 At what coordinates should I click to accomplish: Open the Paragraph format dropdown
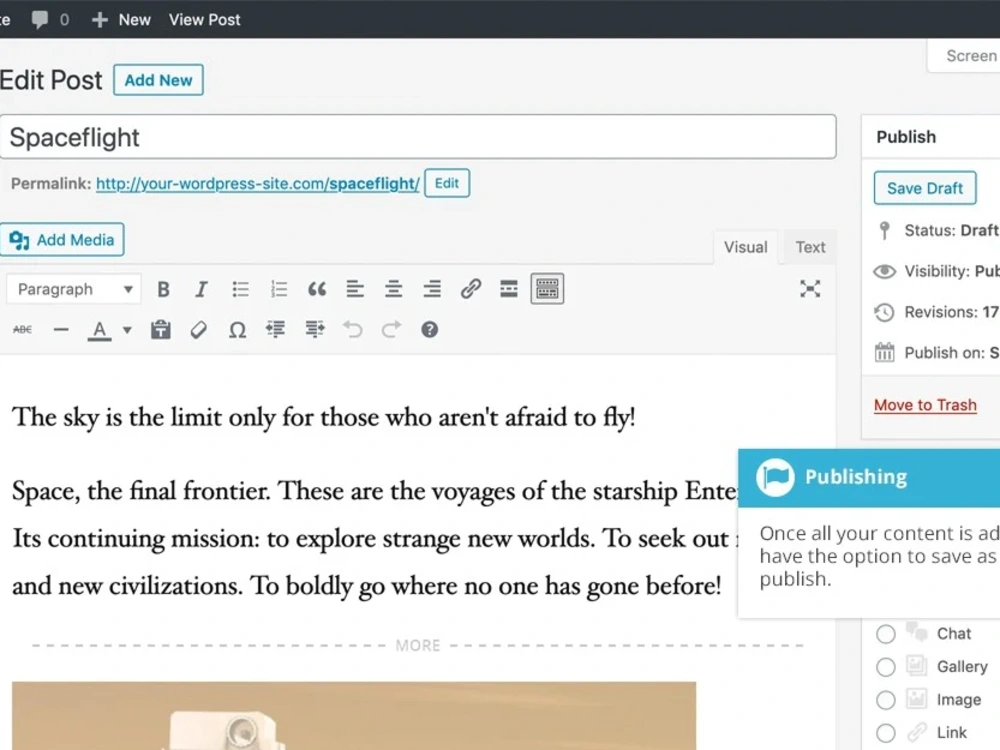(x=74, y=290)
